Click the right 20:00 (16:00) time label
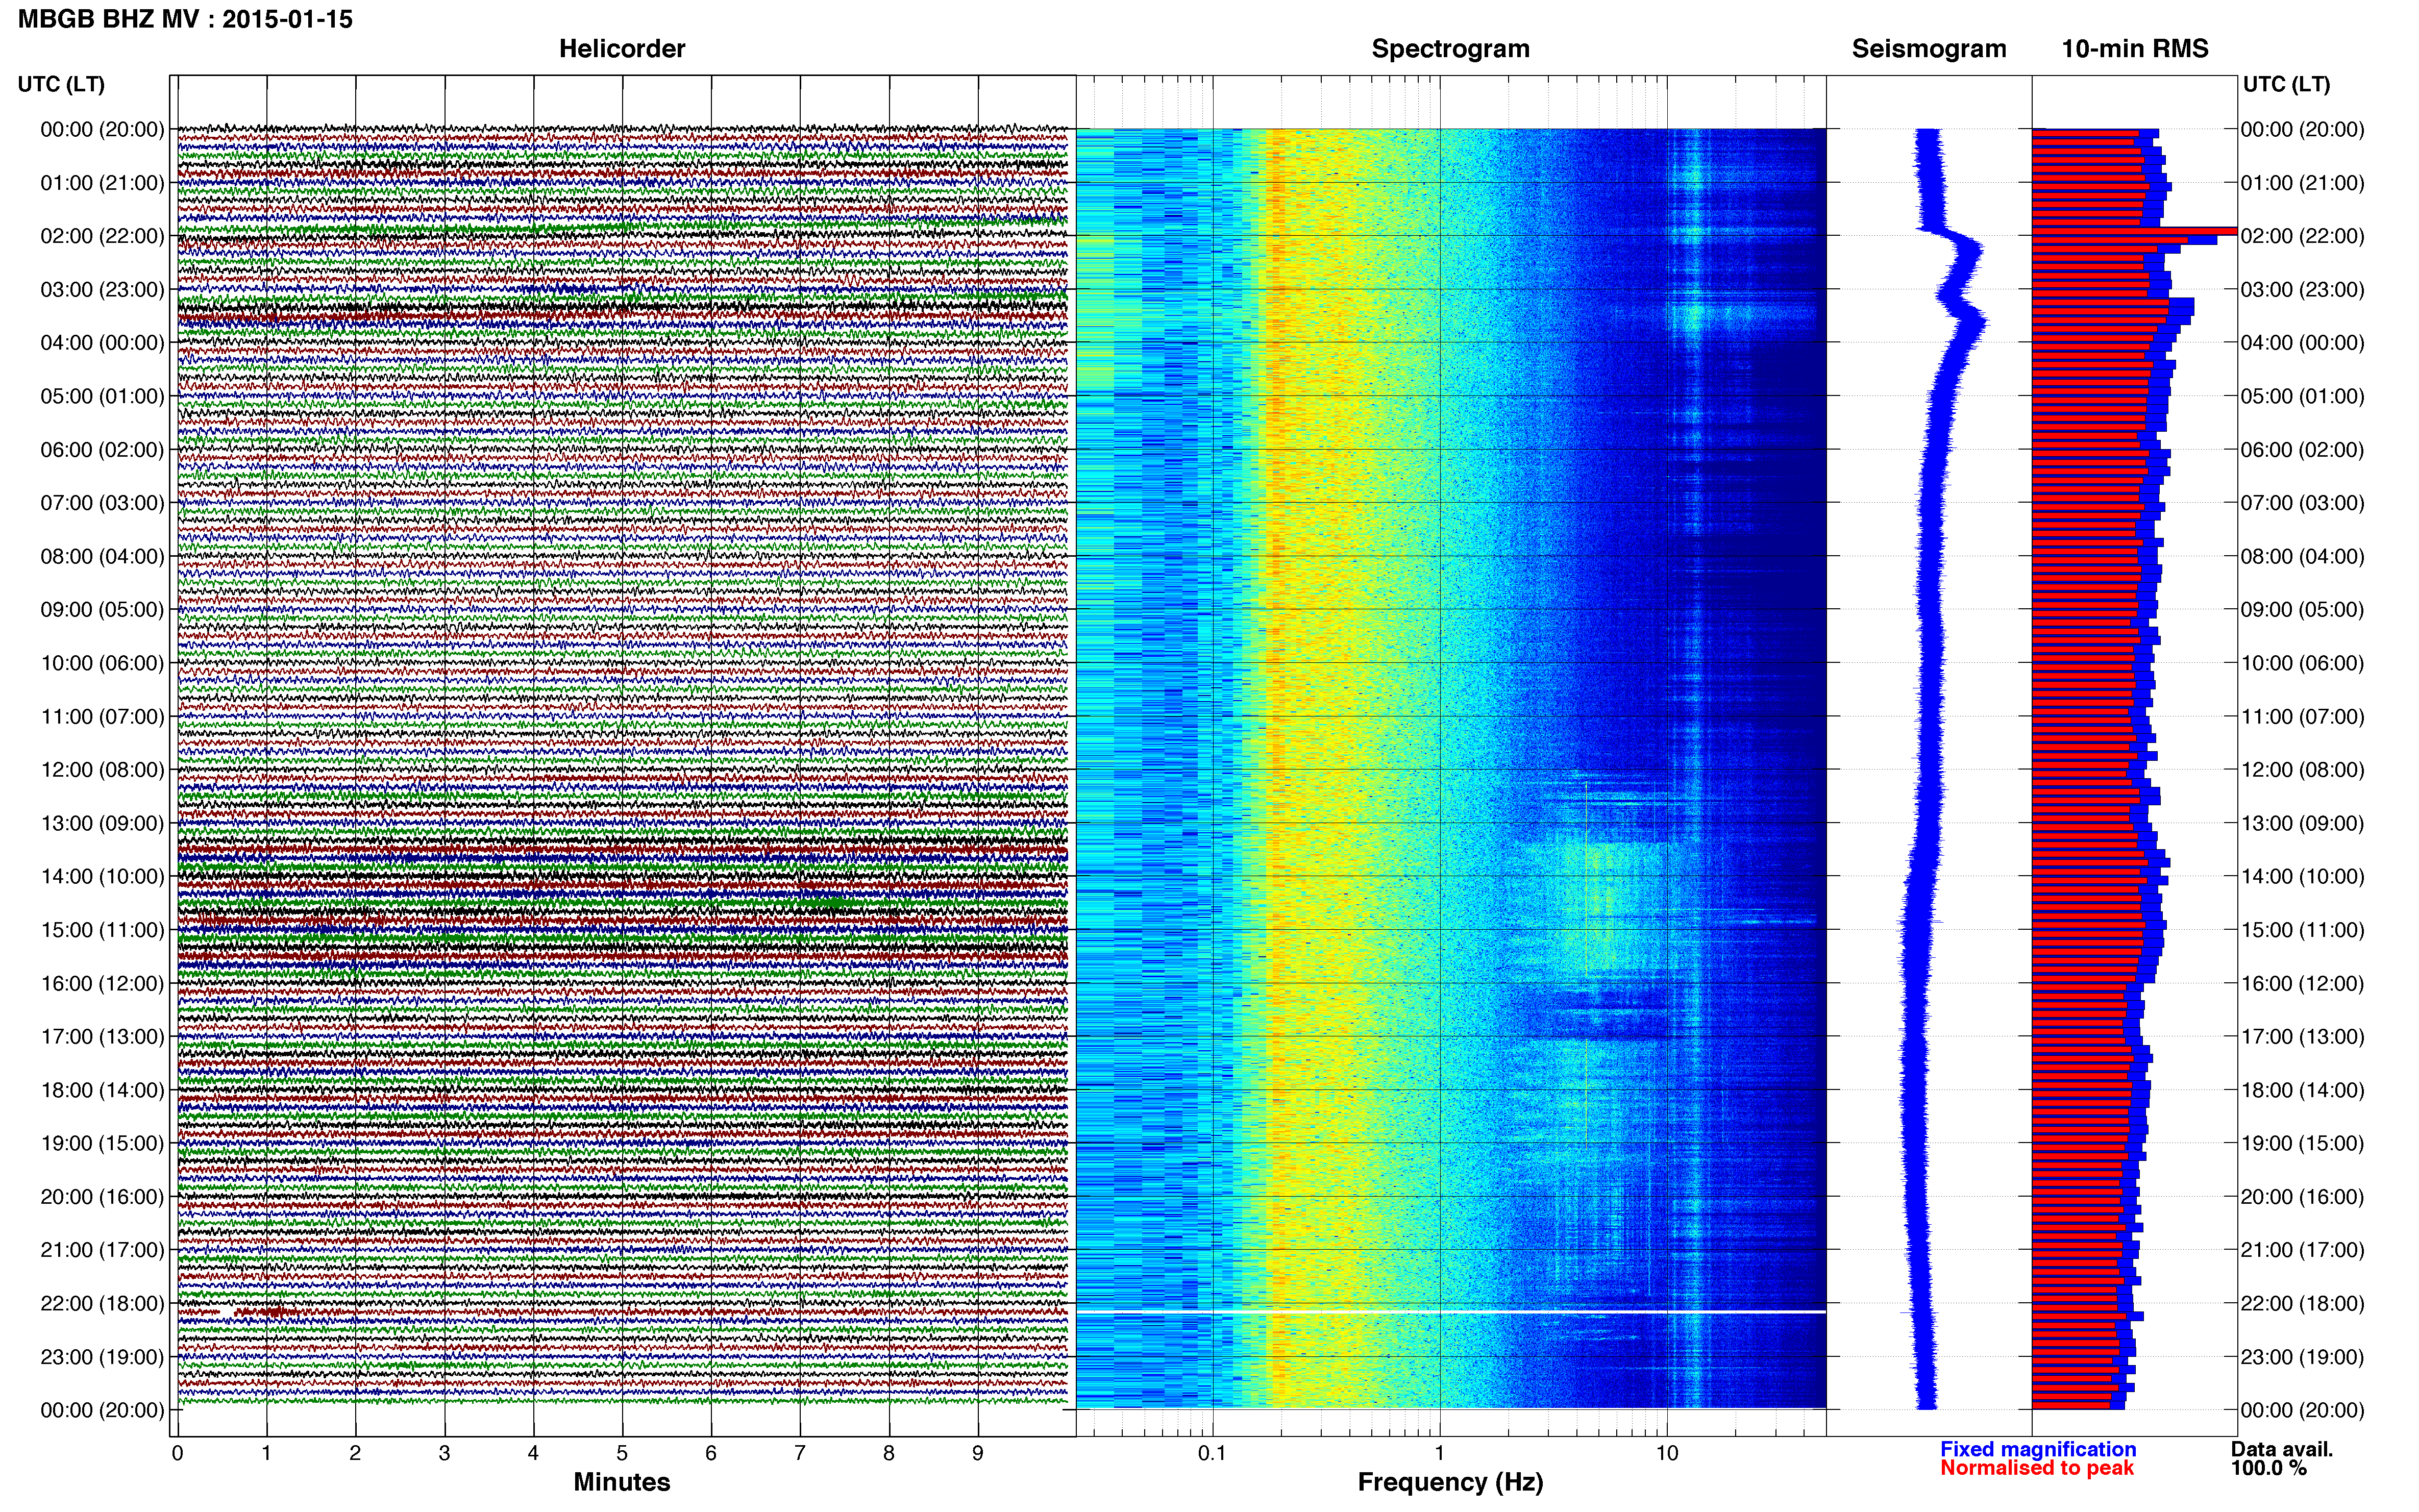Viewport: 2419px width, 1512px height. click(2303, 1197)
